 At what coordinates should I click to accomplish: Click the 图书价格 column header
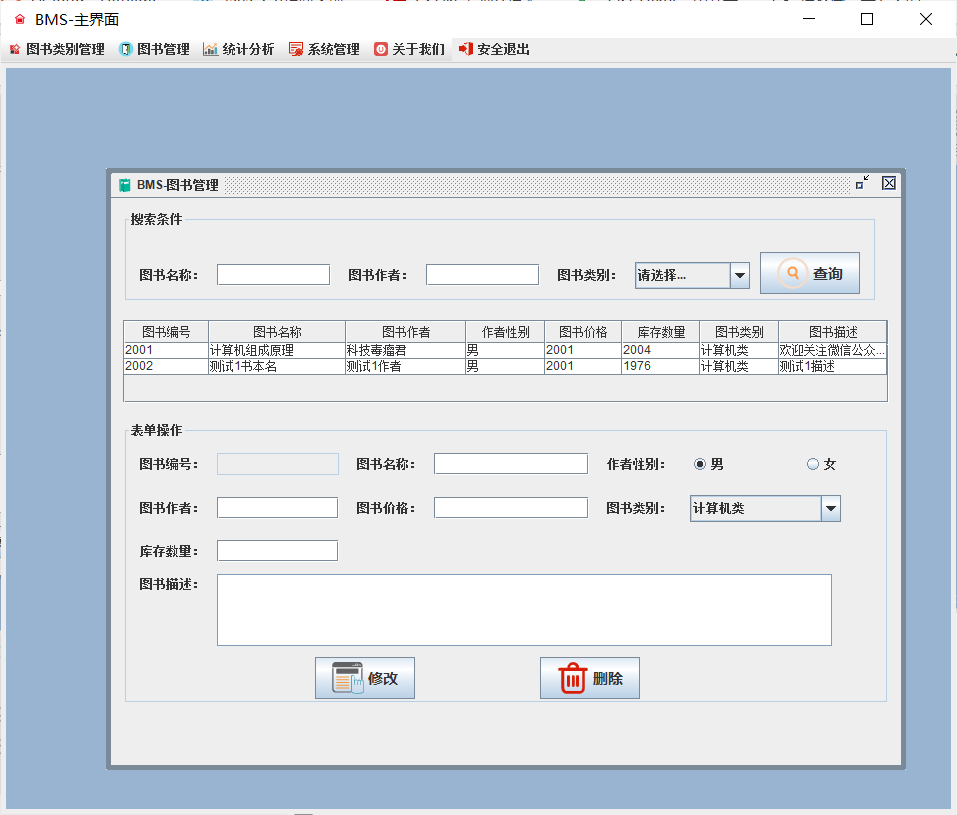click(x=583, y=331)
